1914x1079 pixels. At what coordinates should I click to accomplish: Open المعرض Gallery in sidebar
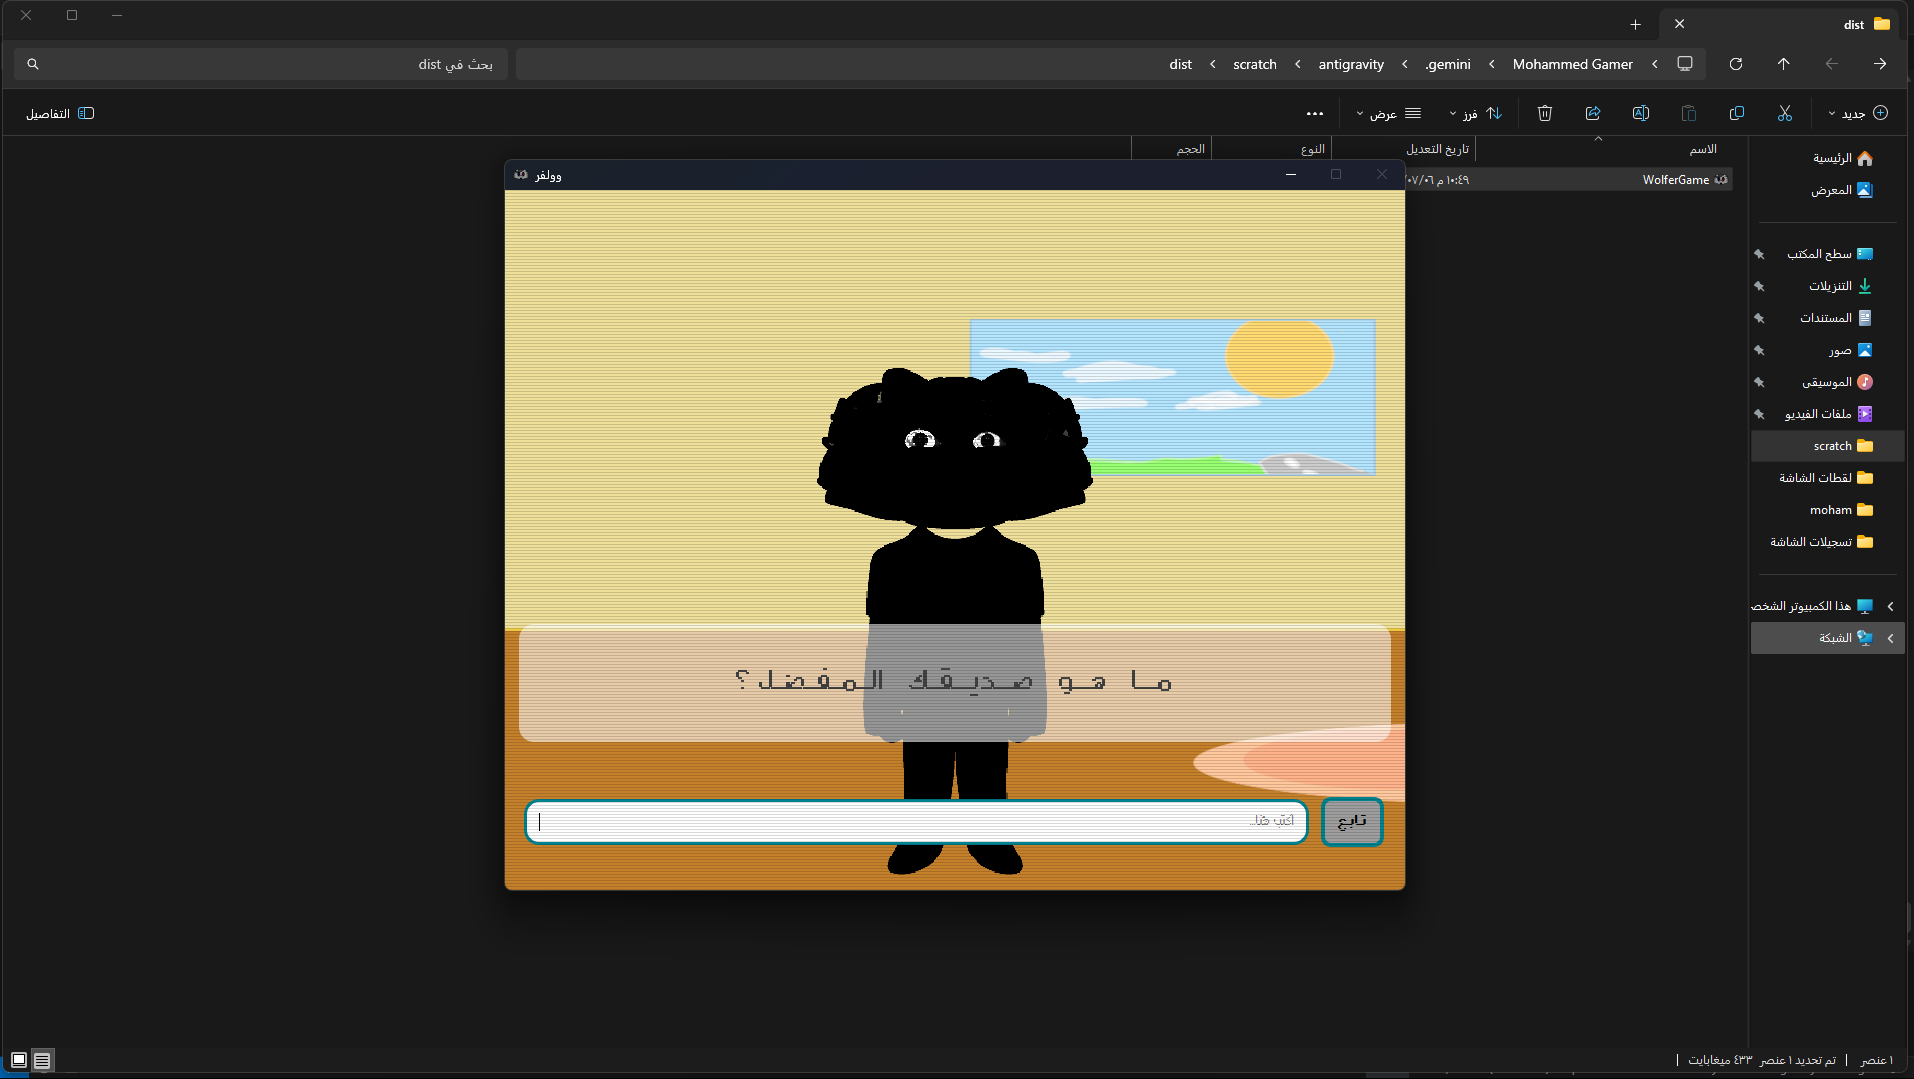tap(1841, 190)
